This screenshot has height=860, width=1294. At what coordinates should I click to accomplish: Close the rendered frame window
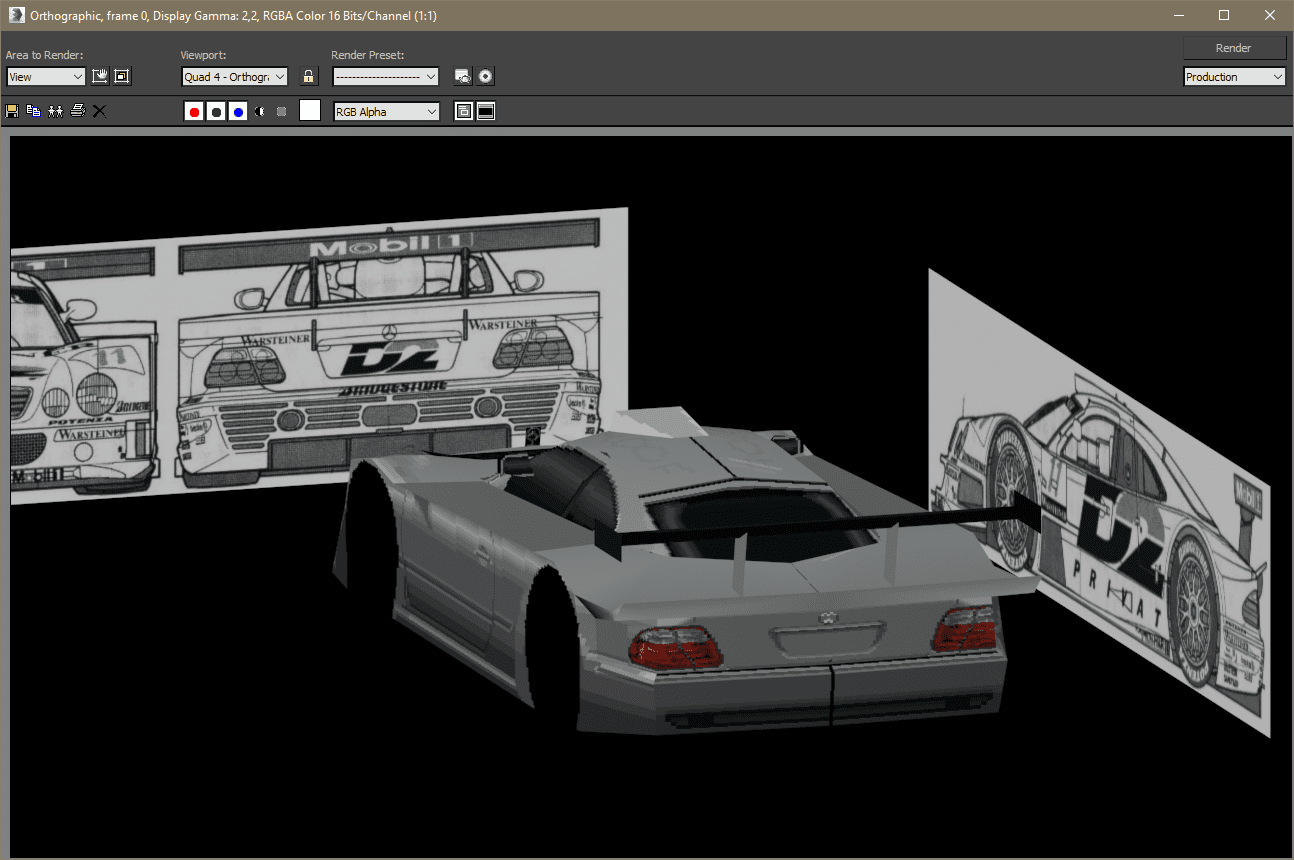pyautogui.click(x=1270, y=15)
